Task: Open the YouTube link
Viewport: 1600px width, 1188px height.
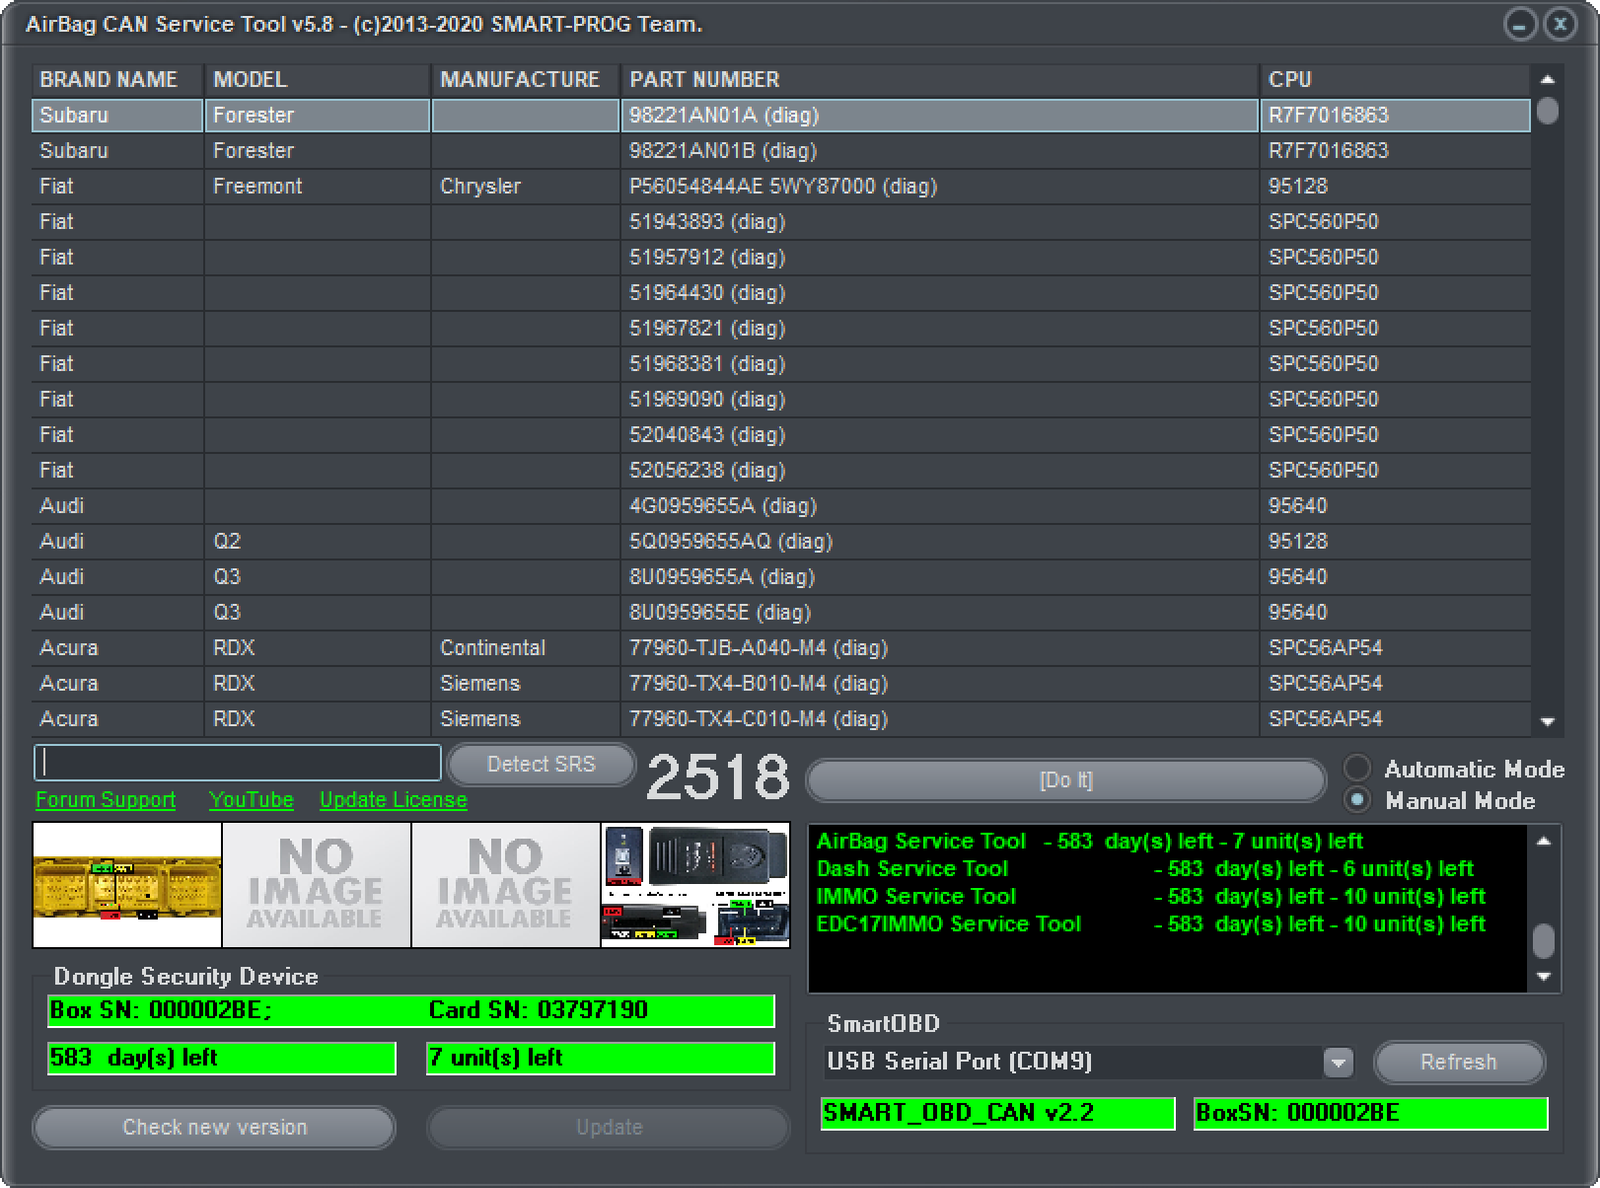Action: 251,800
